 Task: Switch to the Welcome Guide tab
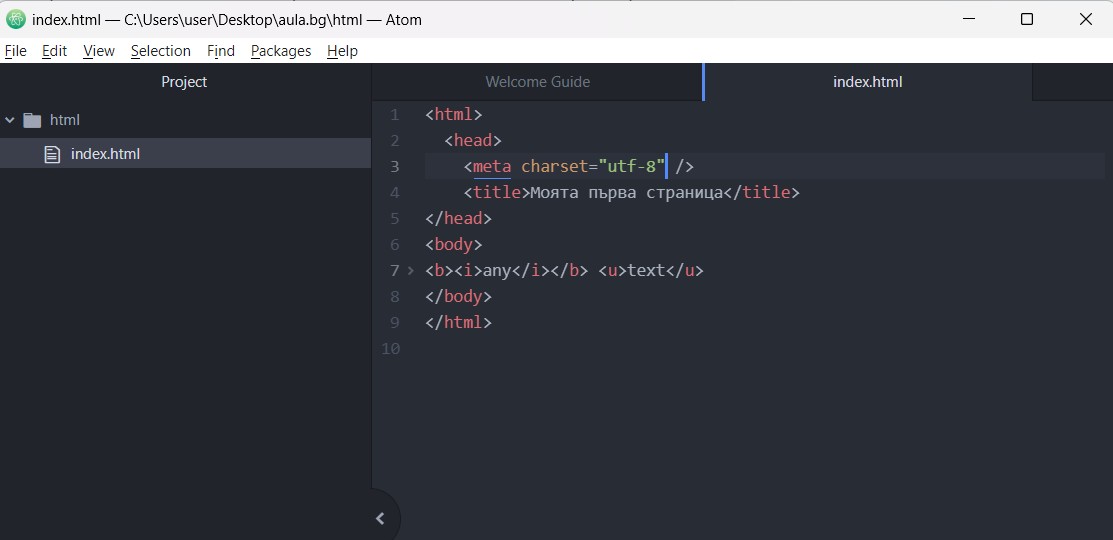click(x=537, y=82)
